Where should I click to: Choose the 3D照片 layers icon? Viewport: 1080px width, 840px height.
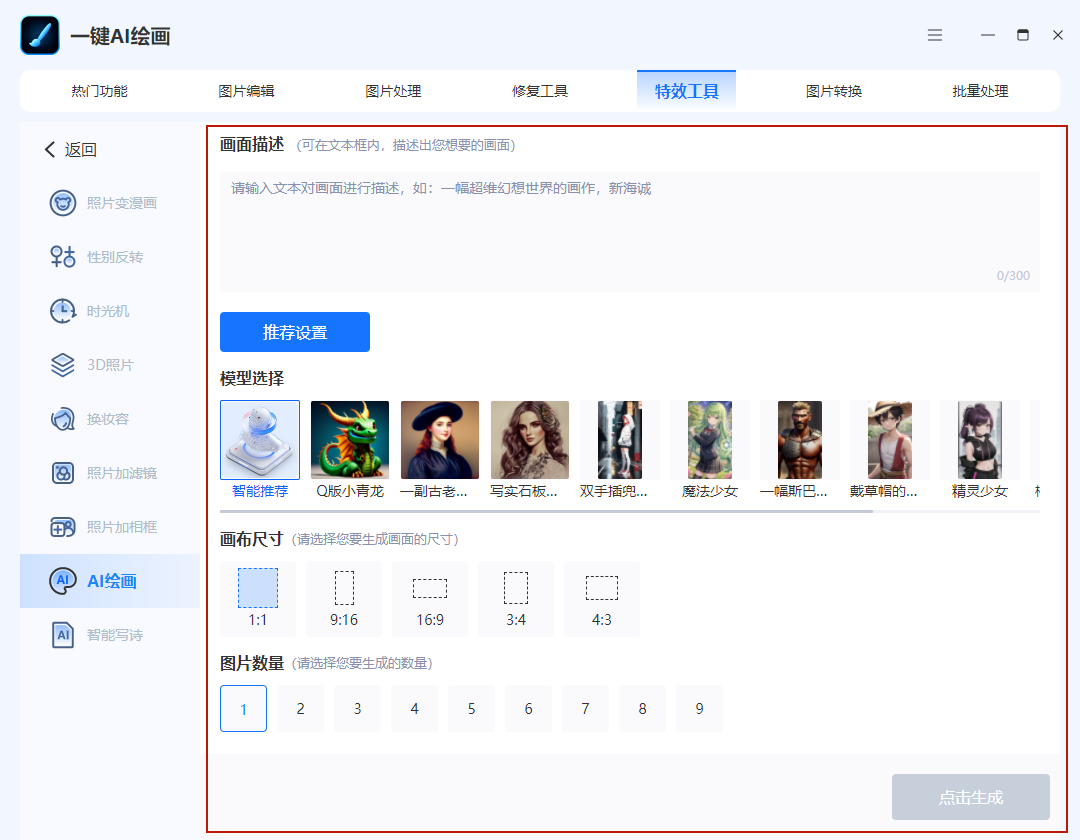pyautogui.click(x=63, y=365)
